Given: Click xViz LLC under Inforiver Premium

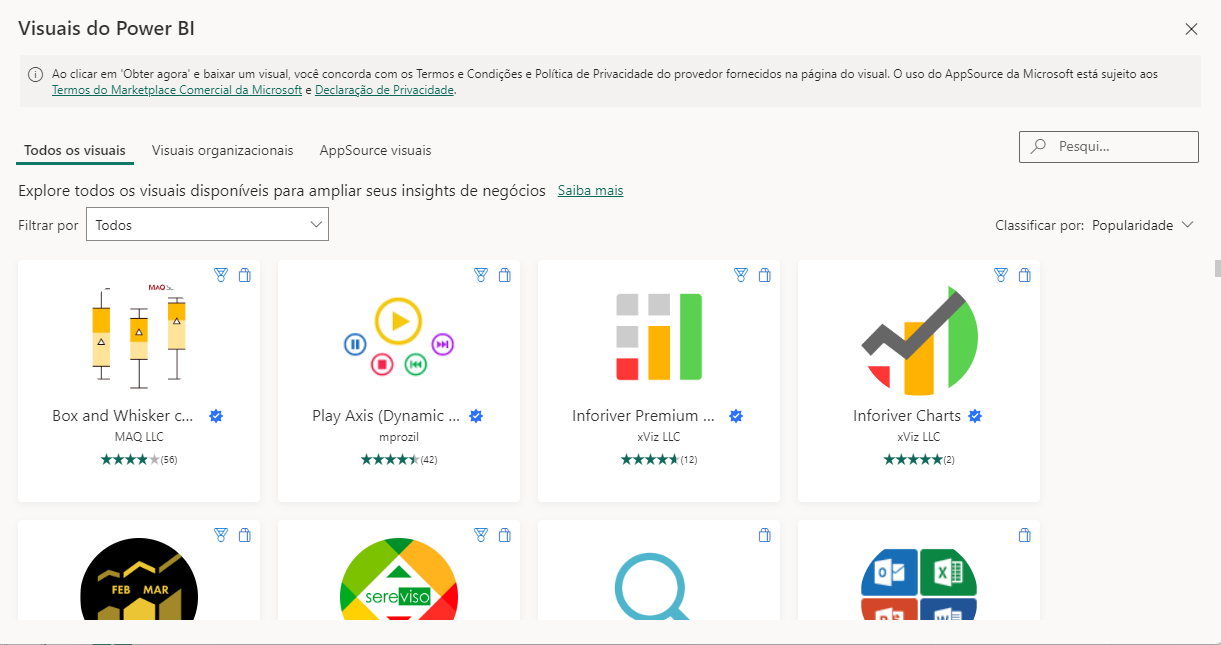Looking at the screenshot, I should click(659, 437).
